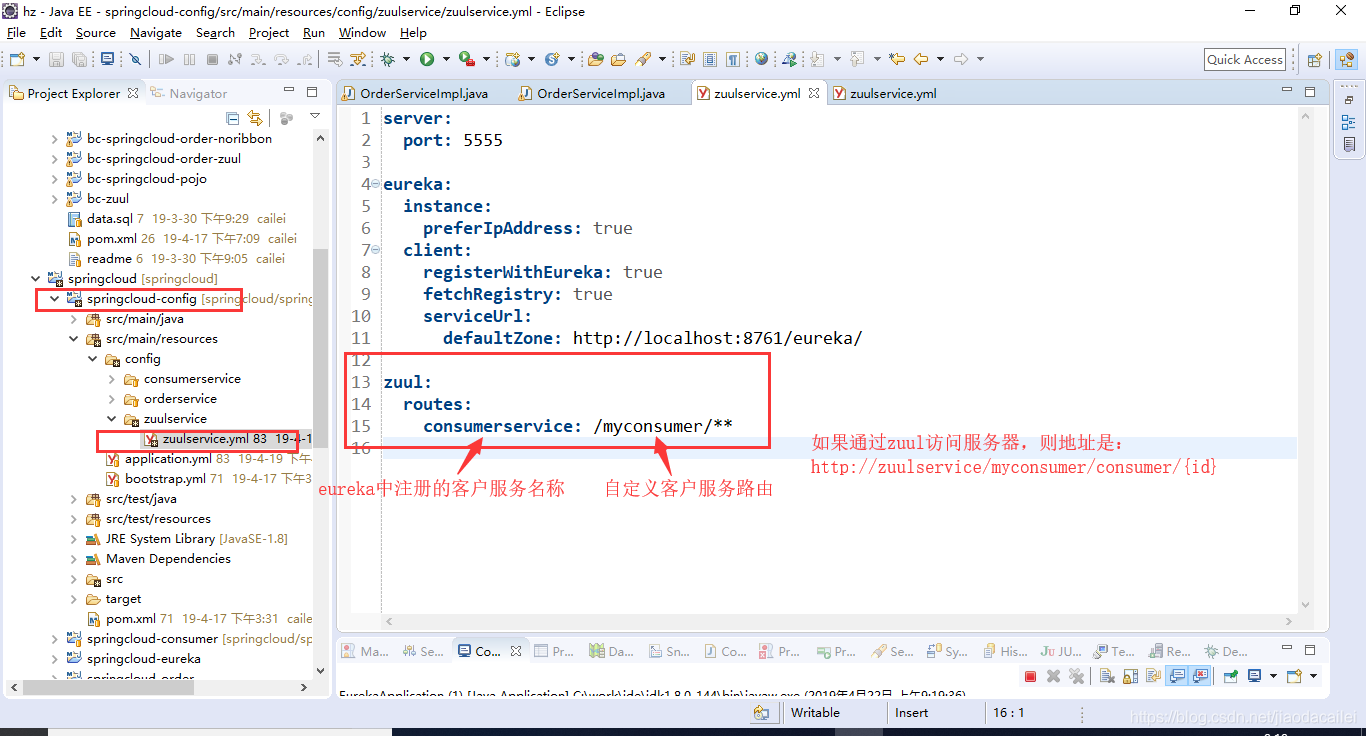Toggle Link with Editor in Project Explorer
This screenshot has height=736, width=1366.
coord(255,118)
